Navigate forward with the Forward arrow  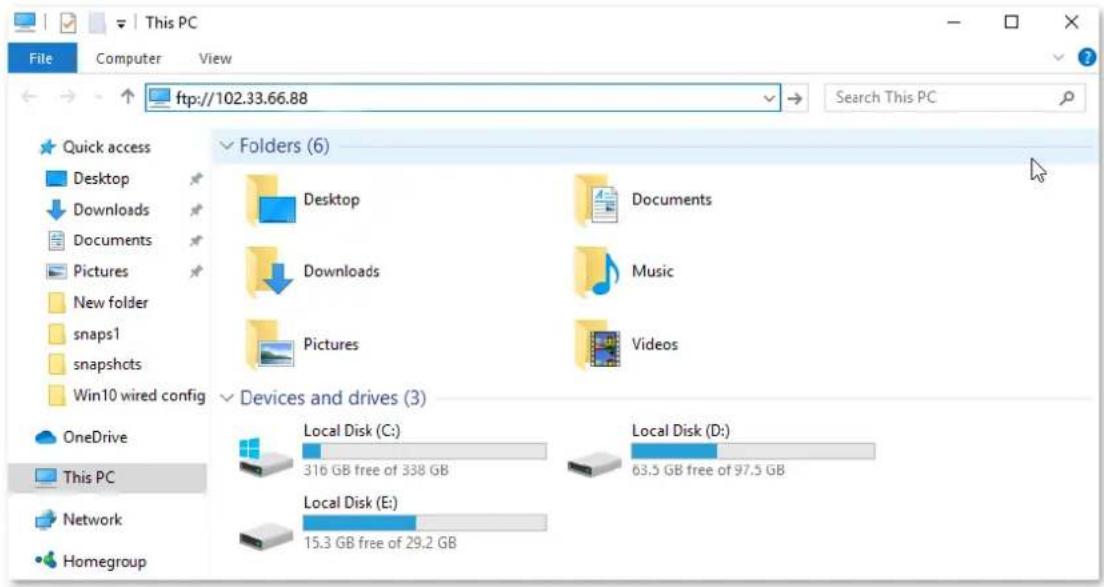tap(67, 97)
